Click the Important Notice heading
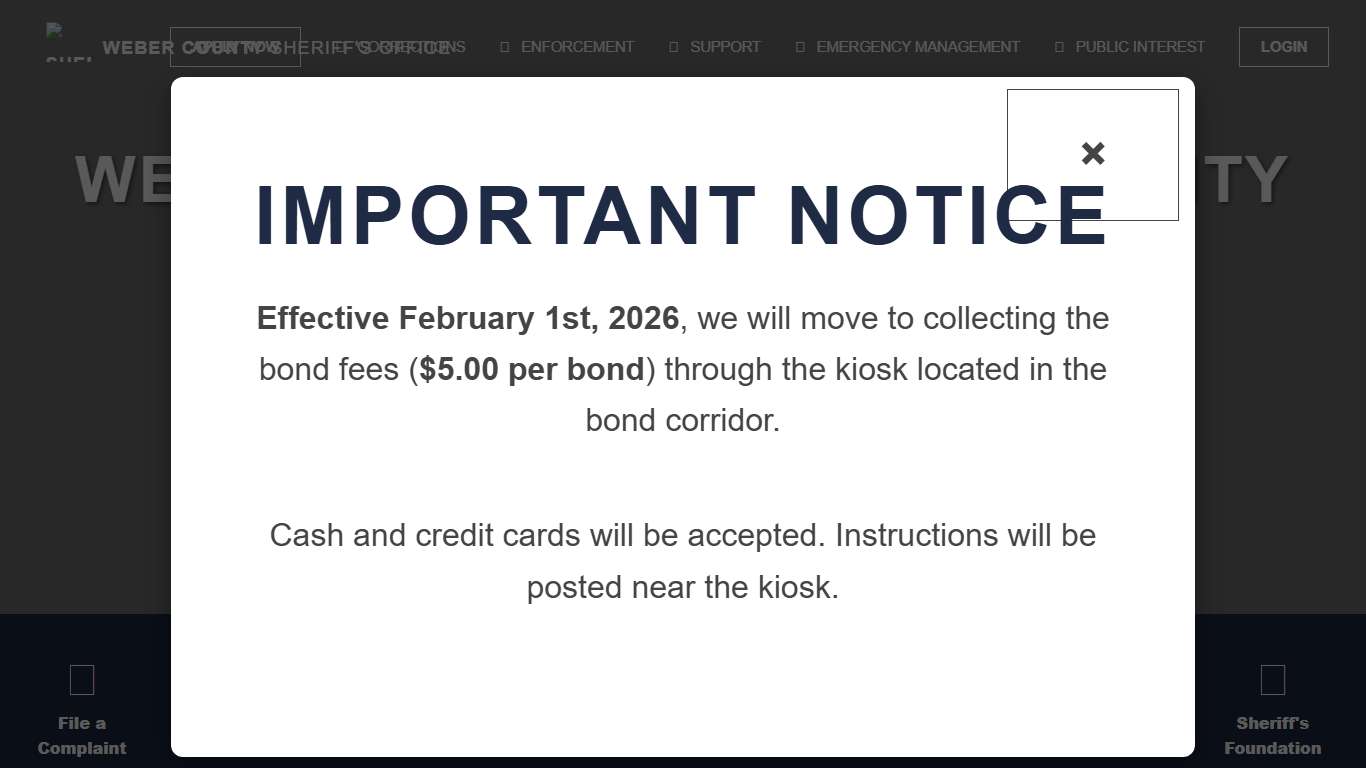 coord(682,216)
